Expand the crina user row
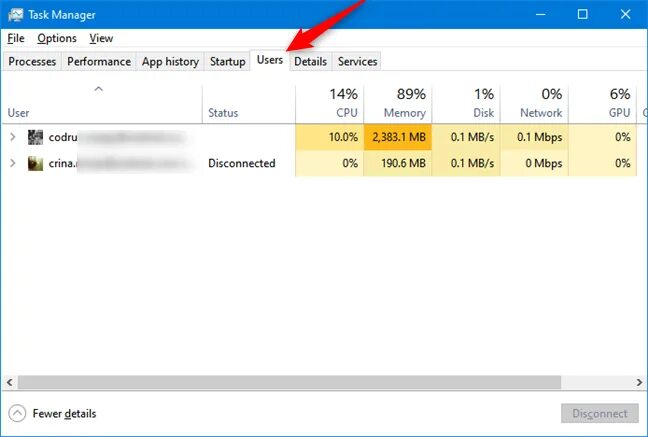 (x=12, y=163)
